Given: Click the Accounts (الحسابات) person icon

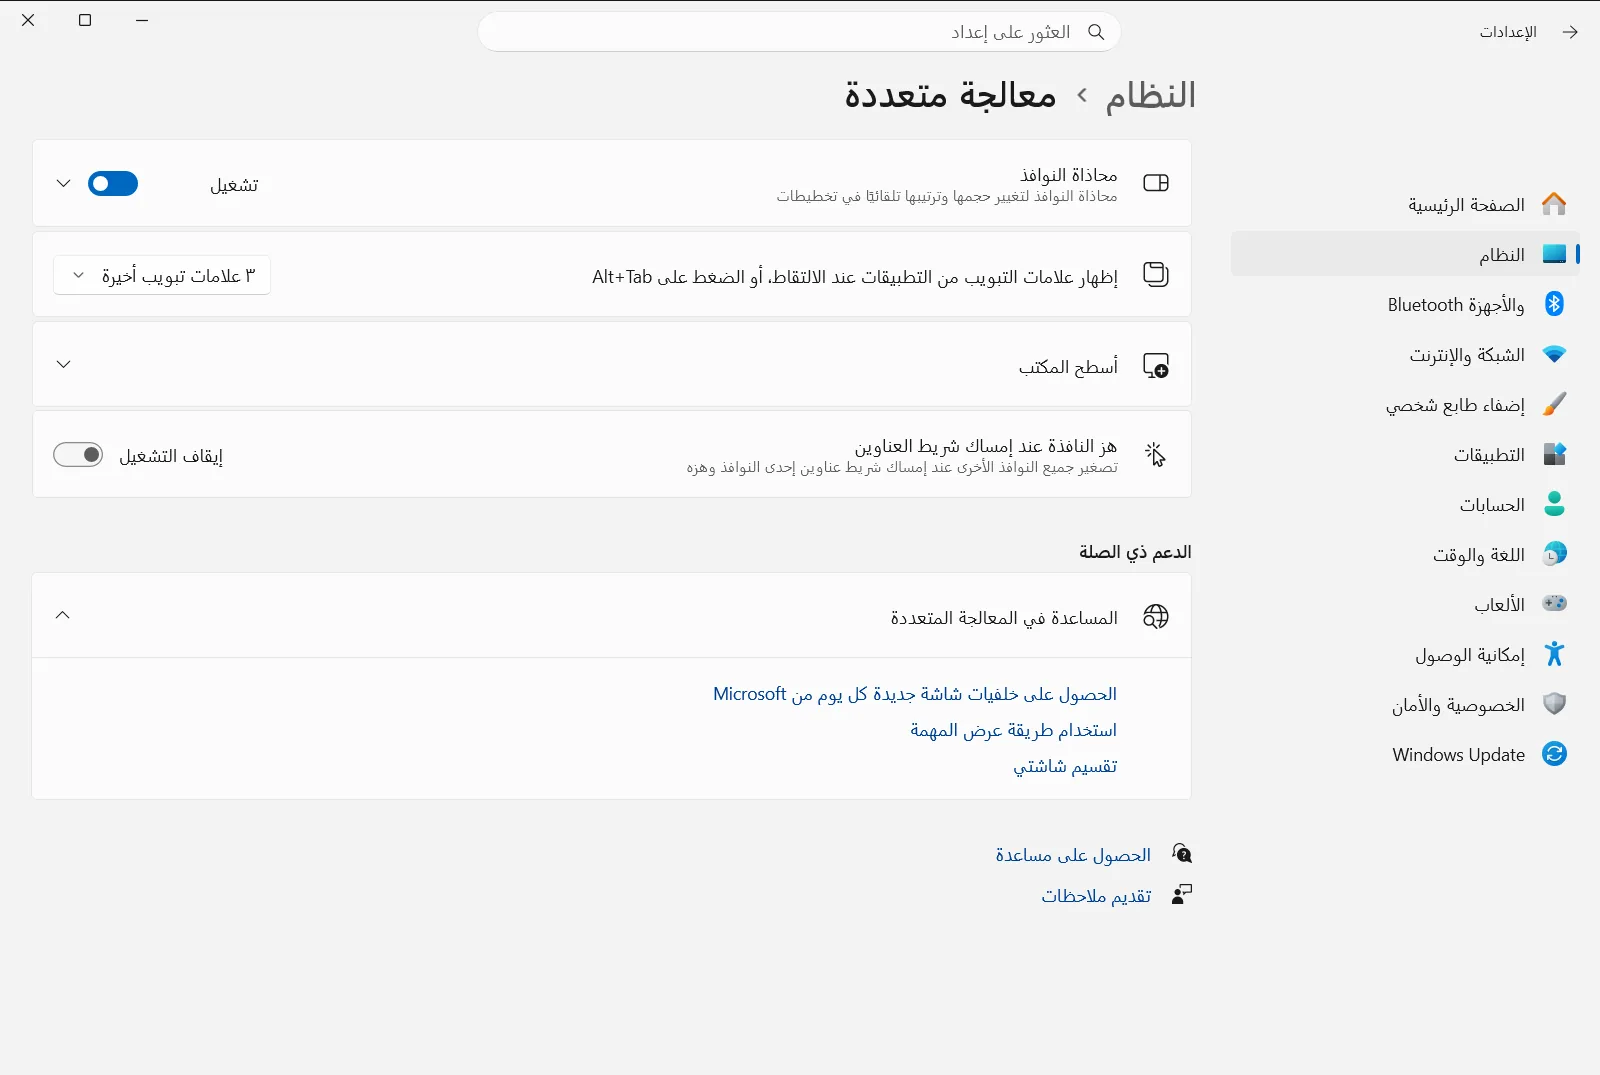Looking at the screenshot, I should click(x=1554, y=504).
